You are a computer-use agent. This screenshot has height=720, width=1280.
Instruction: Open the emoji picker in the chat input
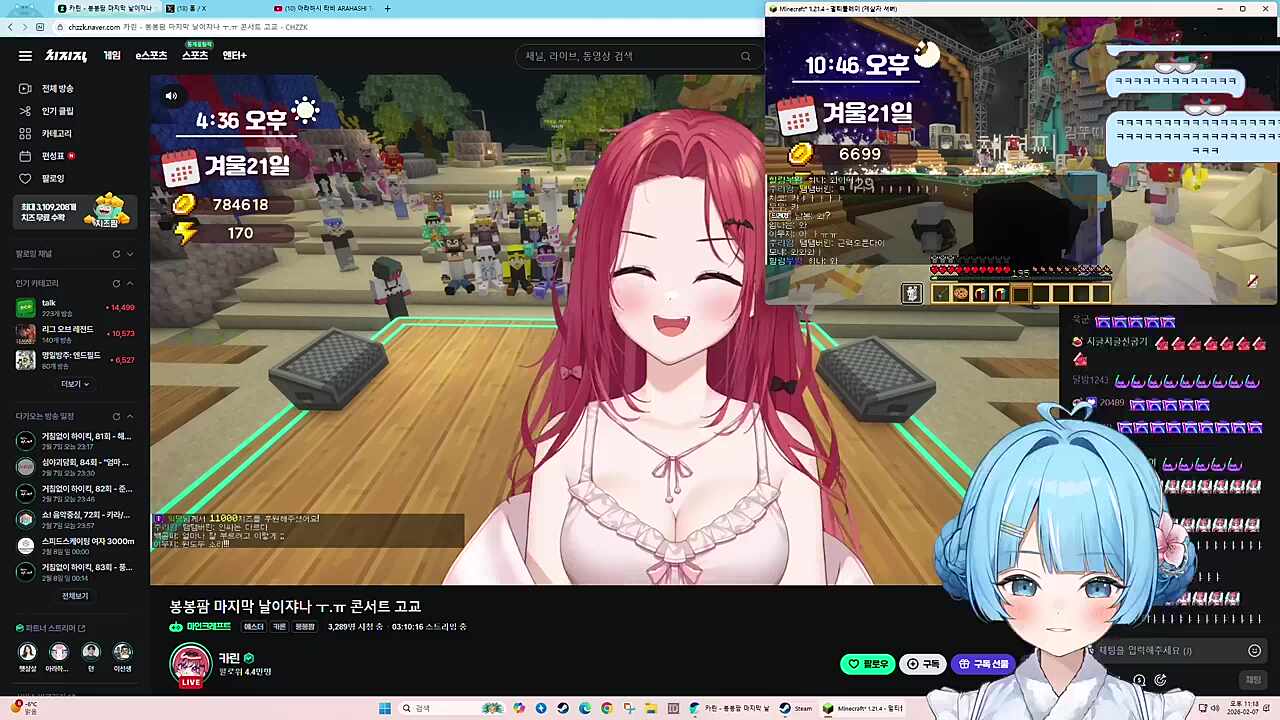(x=1254, y=651)
